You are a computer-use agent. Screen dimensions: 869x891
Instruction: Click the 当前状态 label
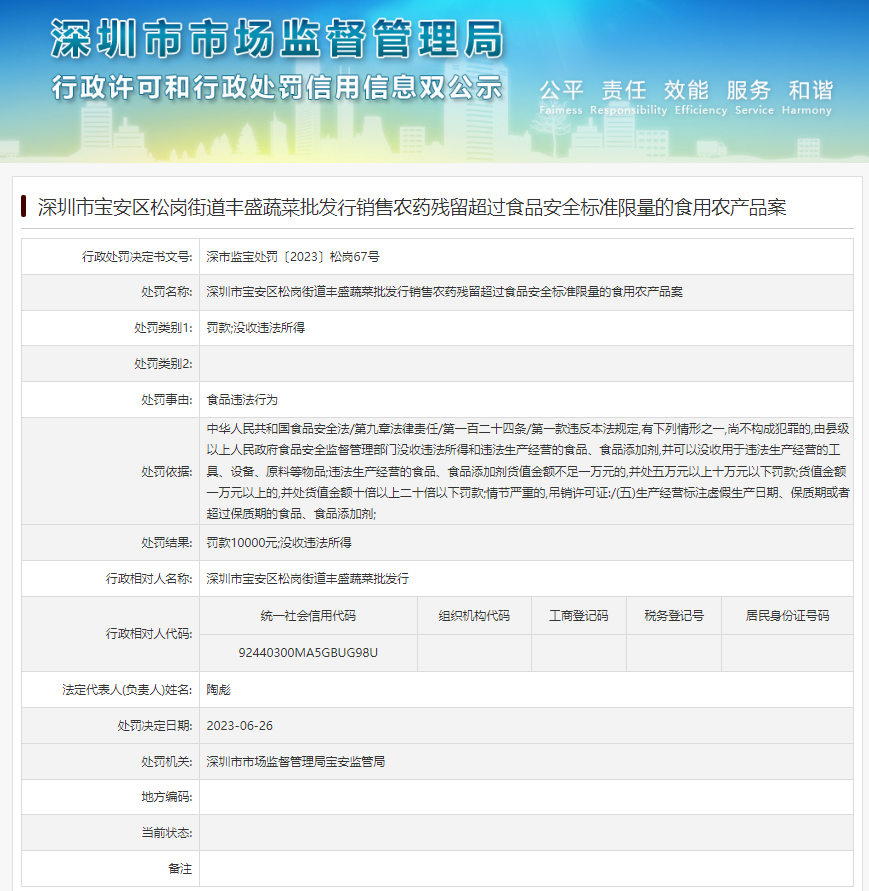point(167,833)
